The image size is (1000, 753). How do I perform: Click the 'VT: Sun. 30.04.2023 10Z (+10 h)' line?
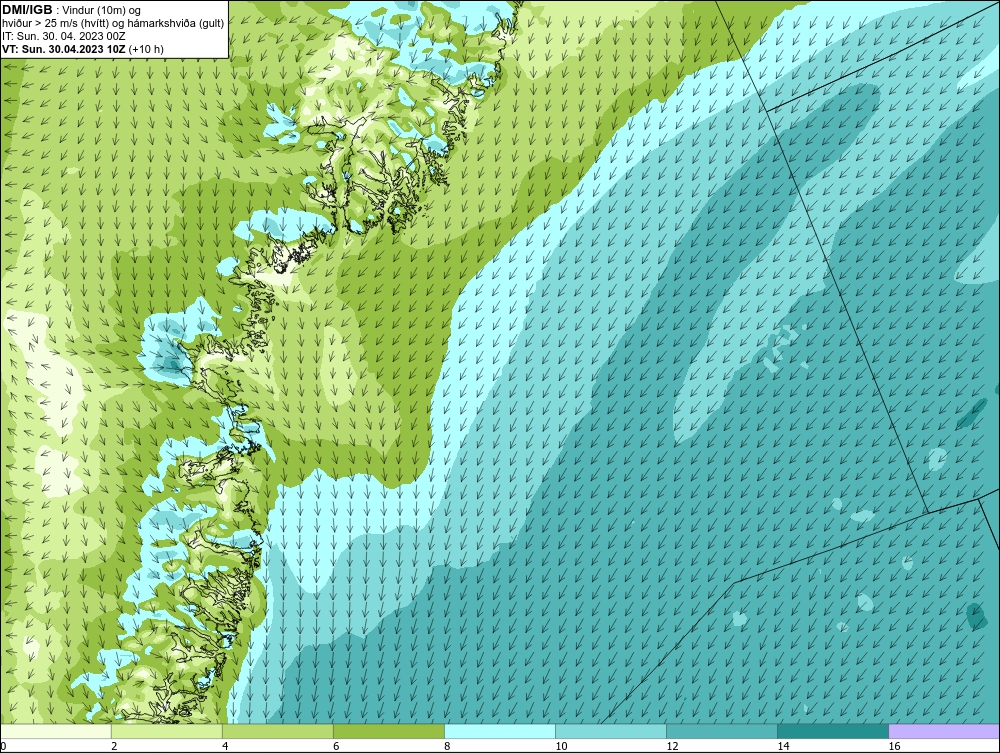tap(83, 49)
